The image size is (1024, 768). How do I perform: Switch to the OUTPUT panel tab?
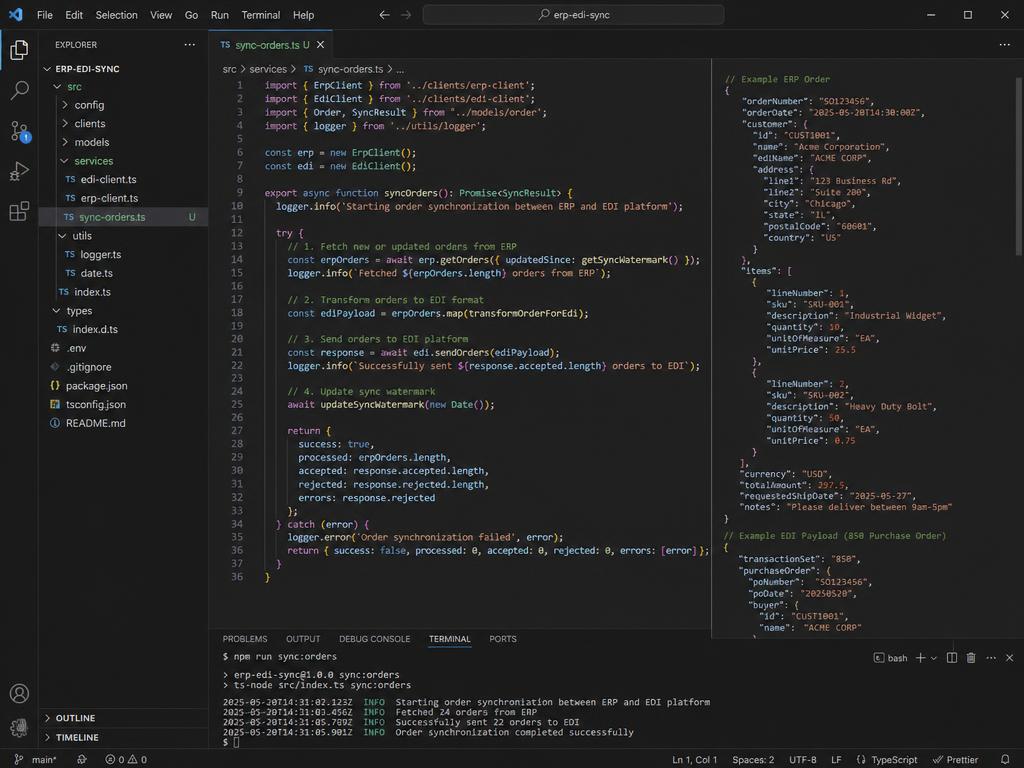(303, 639)
